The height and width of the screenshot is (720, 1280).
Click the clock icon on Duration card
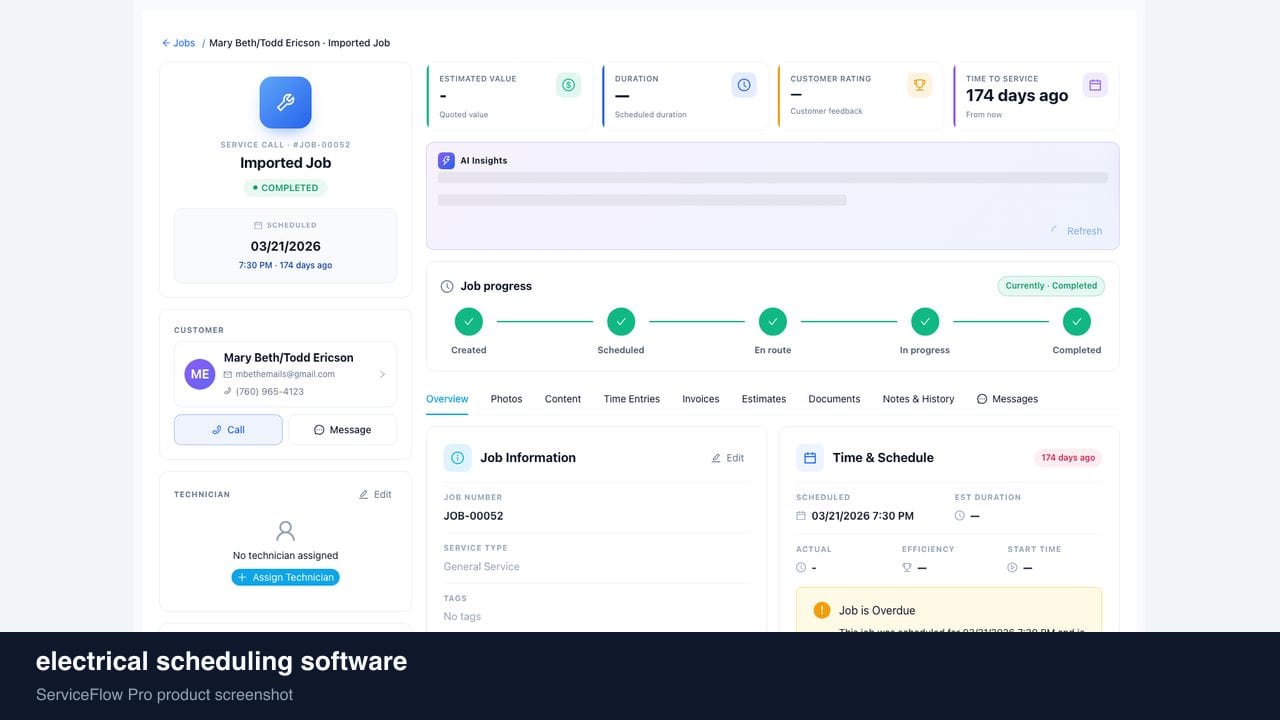(744, 85)
